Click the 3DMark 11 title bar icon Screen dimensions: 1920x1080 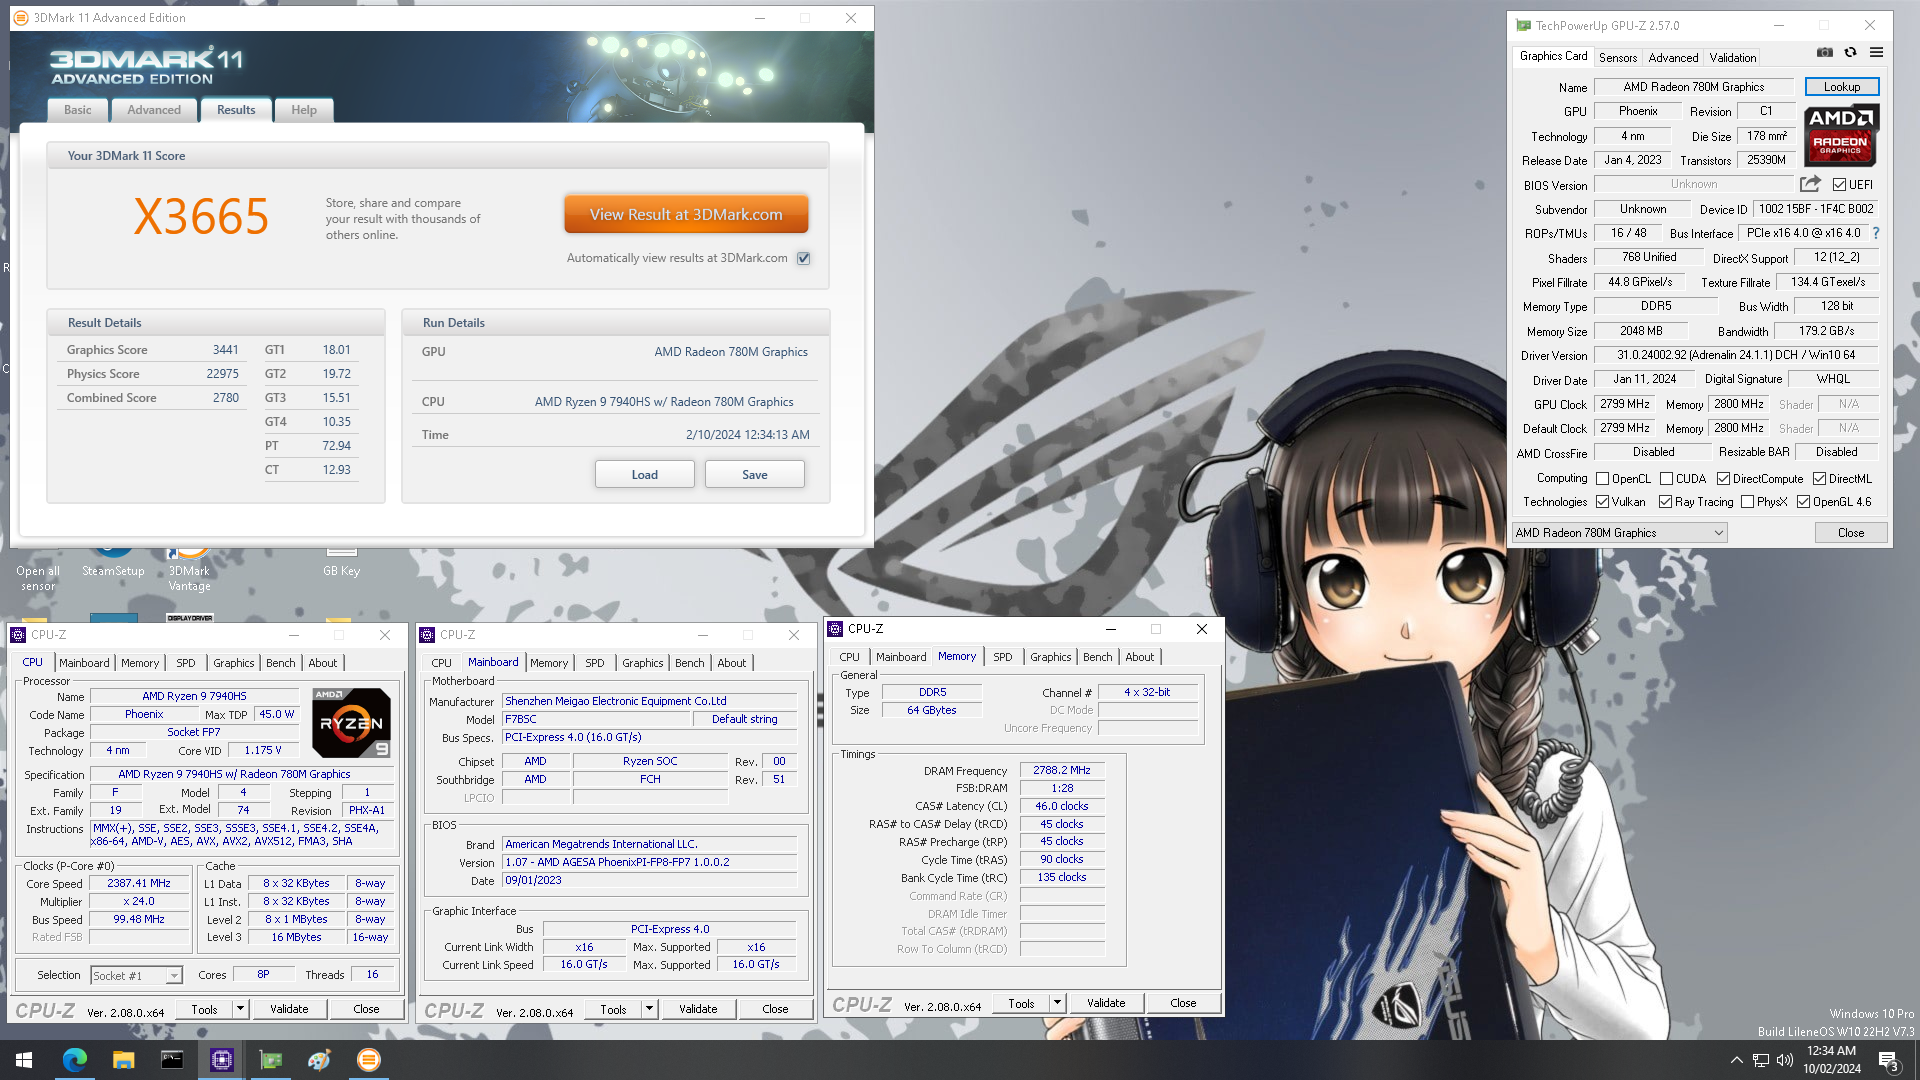[21, 18]
